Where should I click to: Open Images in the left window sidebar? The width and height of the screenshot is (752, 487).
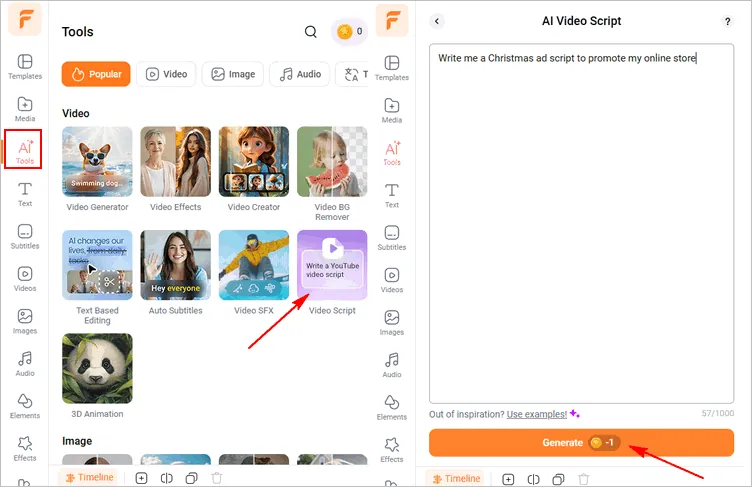click(x=25, y=321)
